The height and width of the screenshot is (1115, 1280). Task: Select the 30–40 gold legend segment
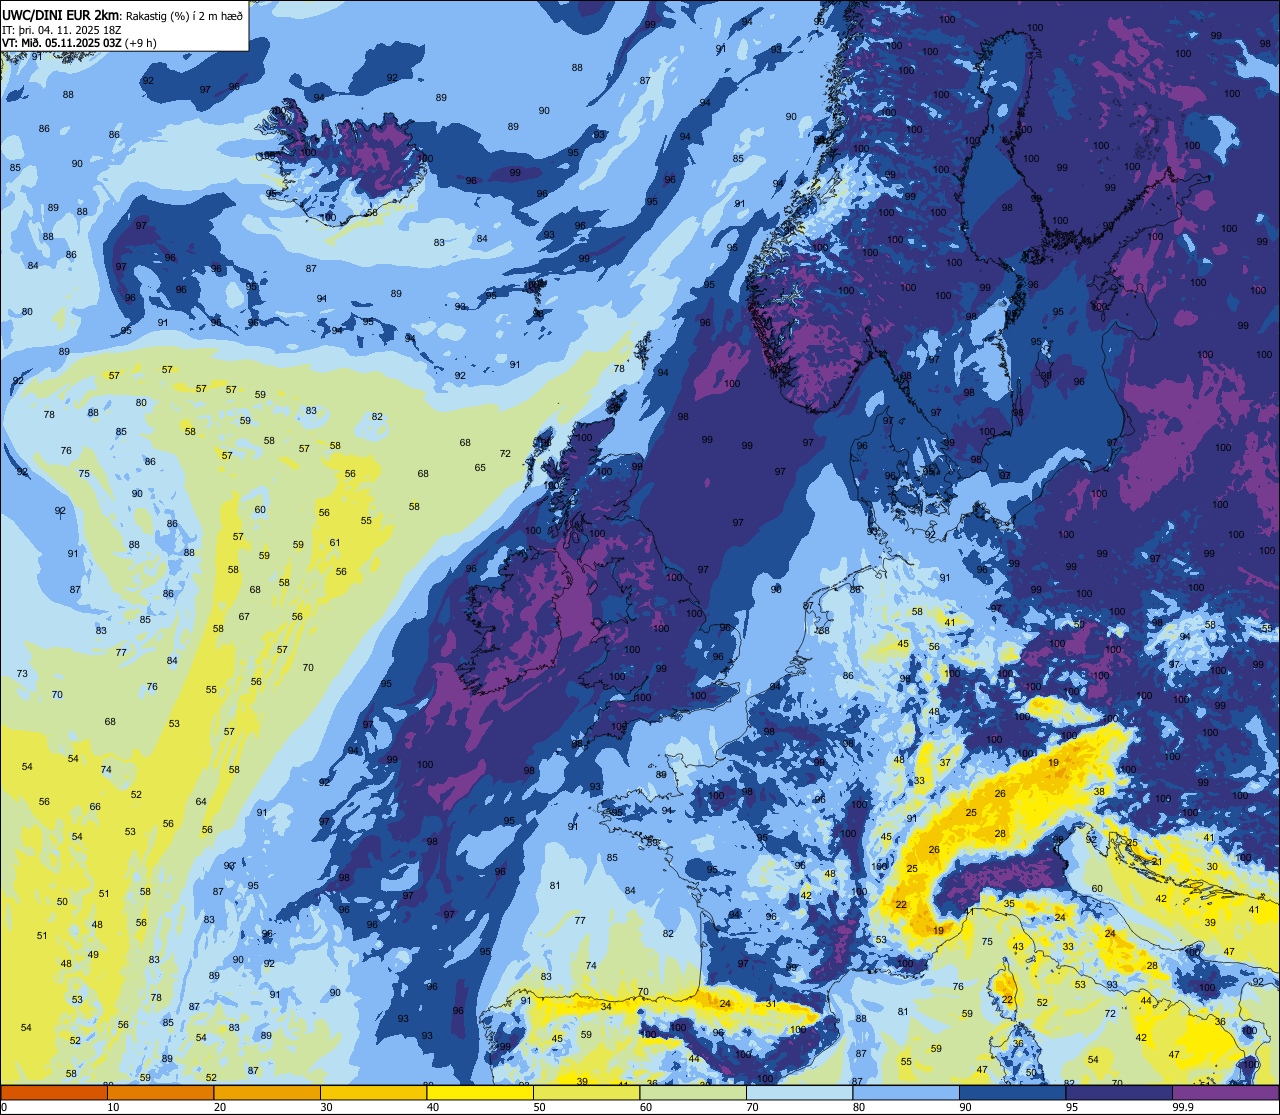pyautogui.click(x=373, y=1092)
